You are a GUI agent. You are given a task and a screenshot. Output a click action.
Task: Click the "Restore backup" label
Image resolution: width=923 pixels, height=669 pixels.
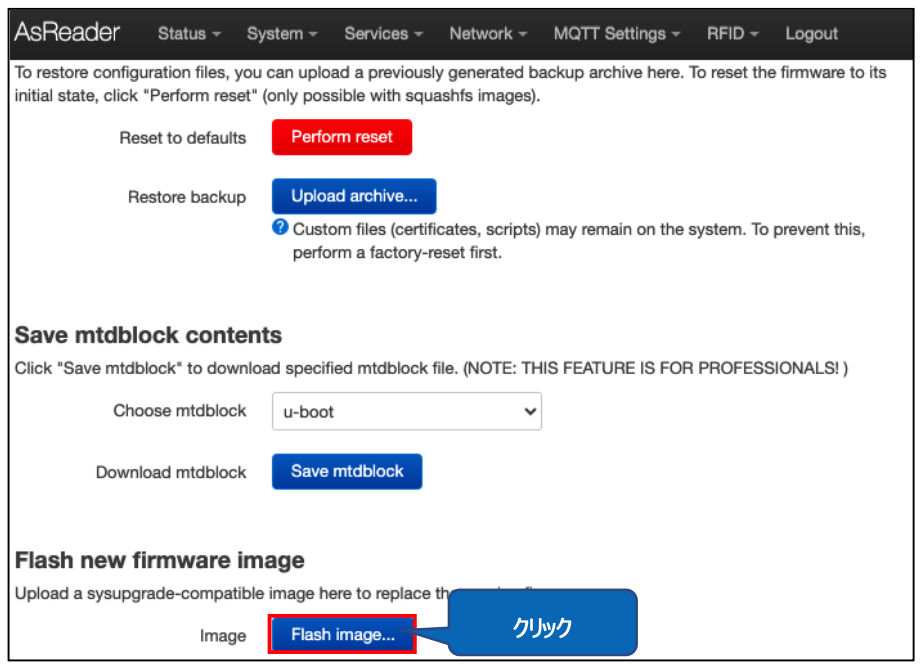coord(186,197)
